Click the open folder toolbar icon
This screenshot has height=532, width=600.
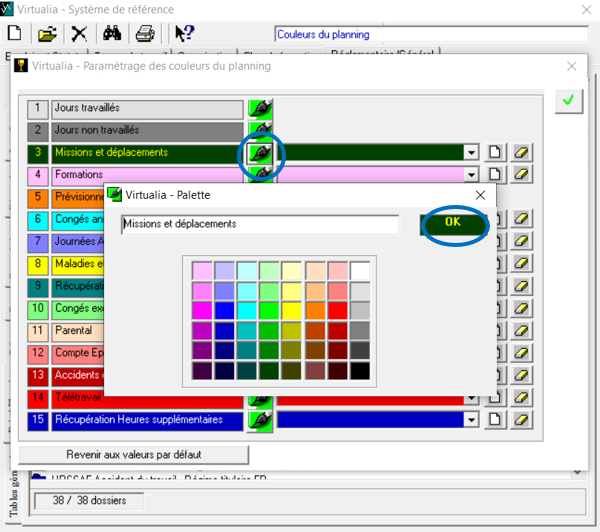coord(47,34)
